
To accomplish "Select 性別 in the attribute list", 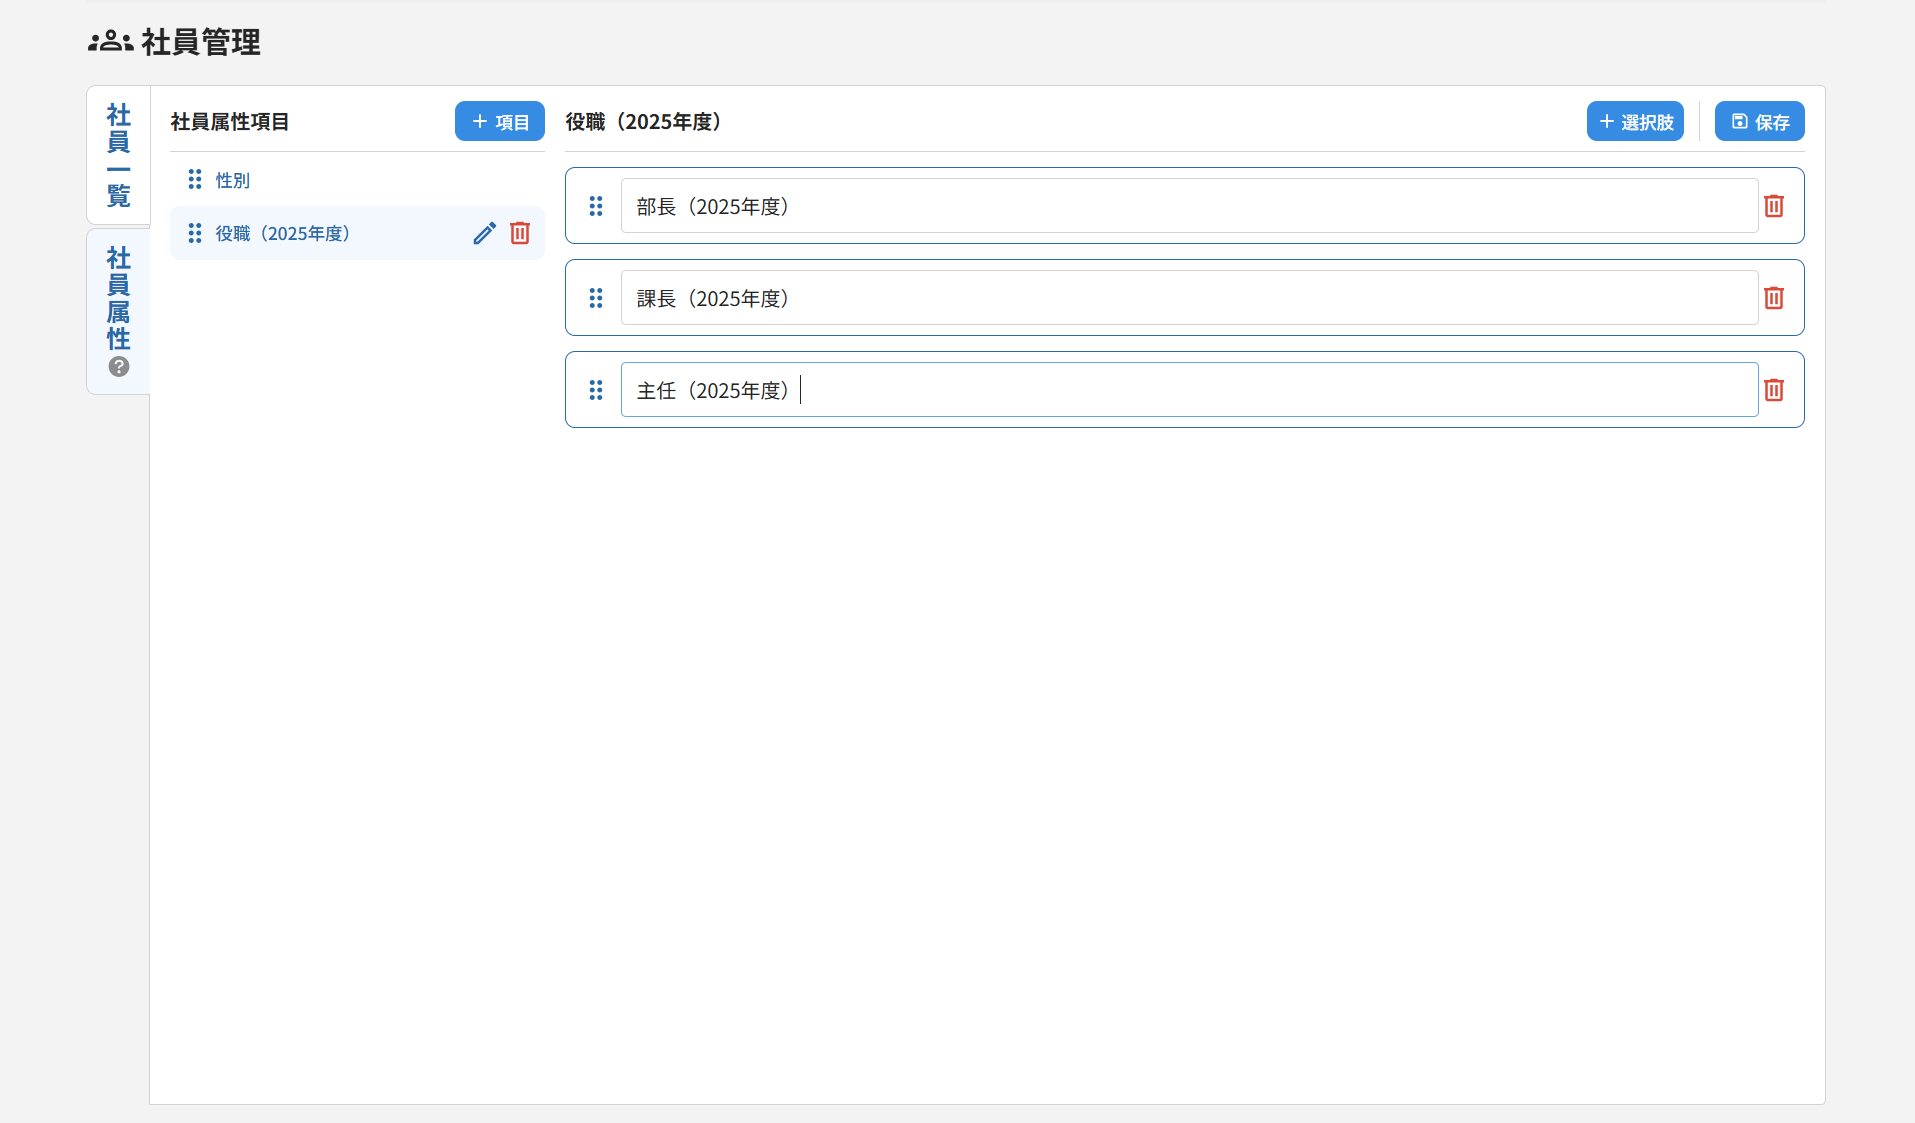I will pos(233,180).
